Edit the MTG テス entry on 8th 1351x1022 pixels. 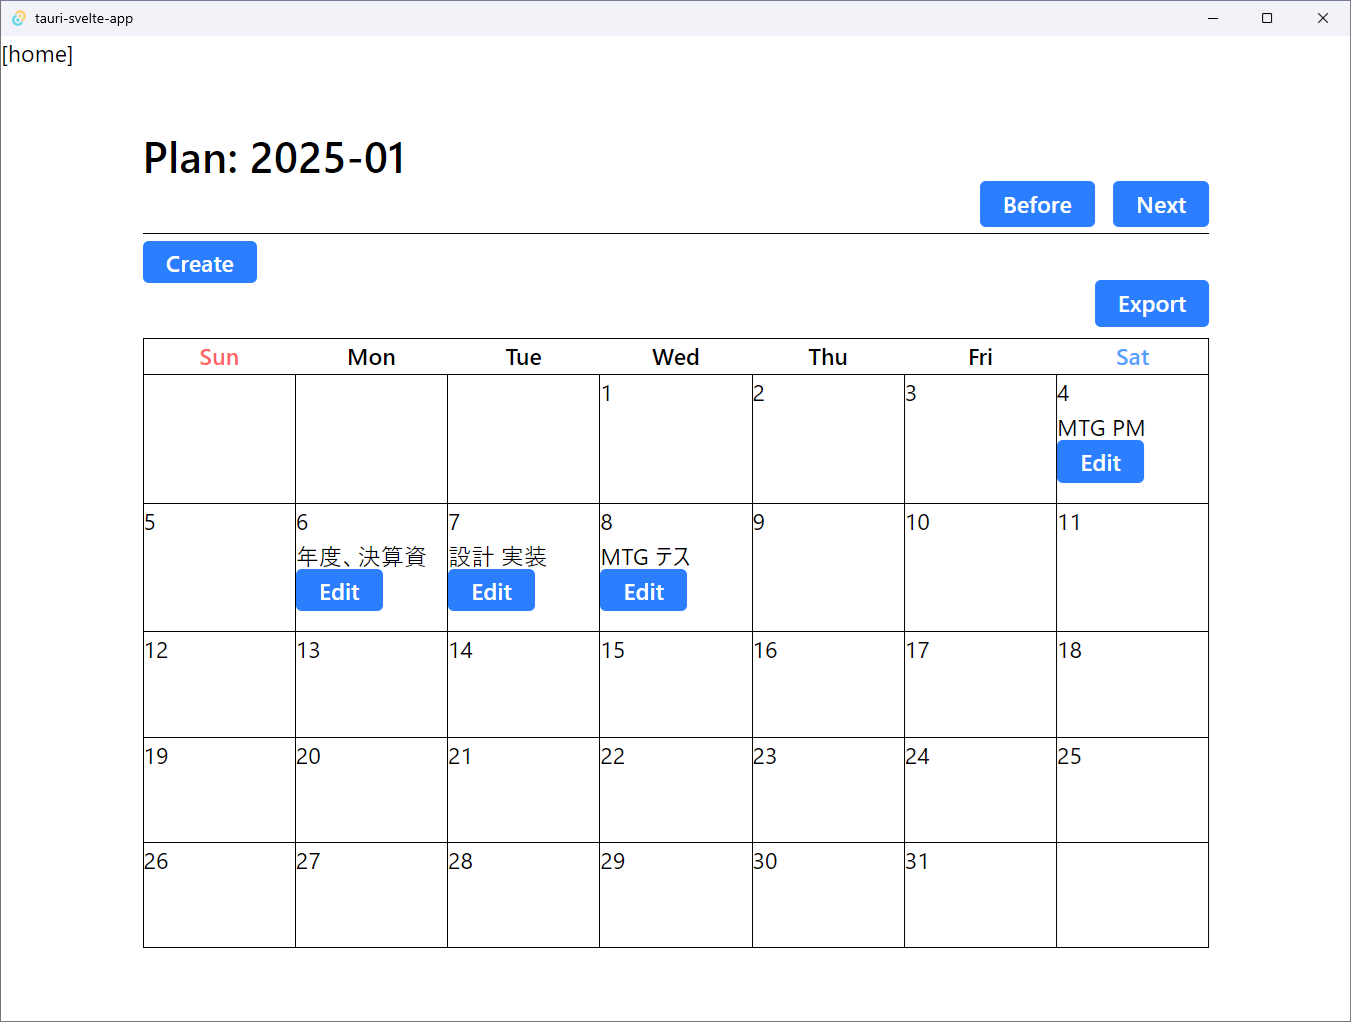point(643,591)
